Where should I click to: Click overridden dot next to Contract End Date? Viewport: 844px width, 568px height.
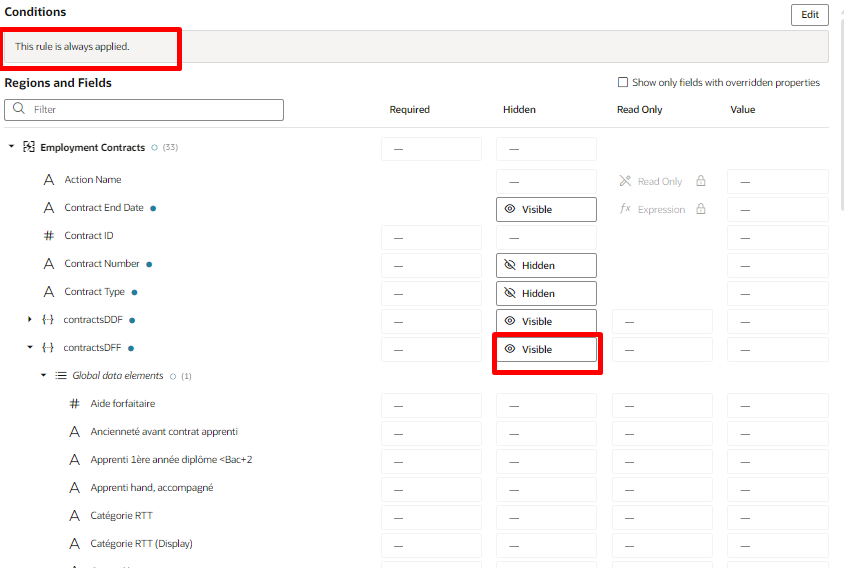pyautogui.click(x=153, y=208)
